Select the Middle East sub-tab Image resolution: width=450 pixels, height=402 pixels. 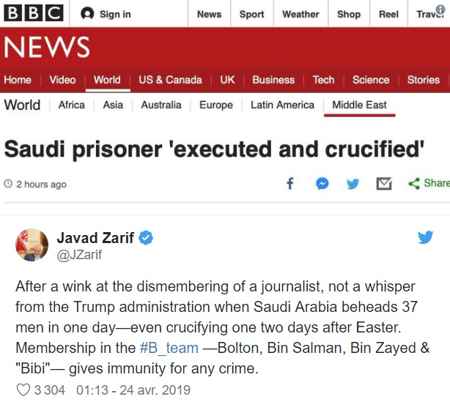click(359, 105)
